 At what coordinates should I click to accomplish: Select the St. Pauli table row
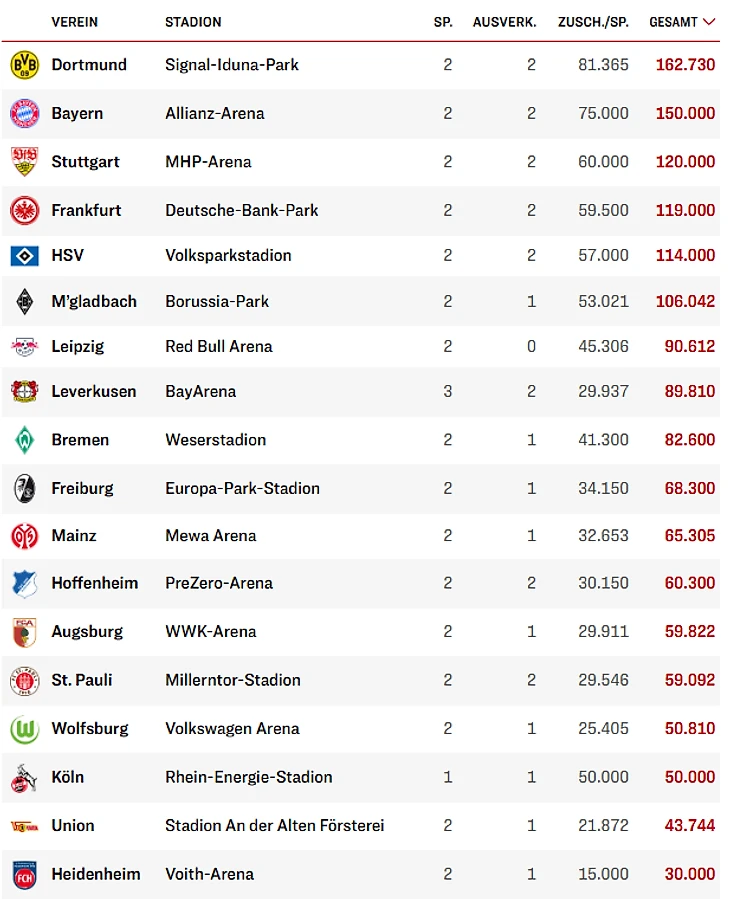click(361, 680)
